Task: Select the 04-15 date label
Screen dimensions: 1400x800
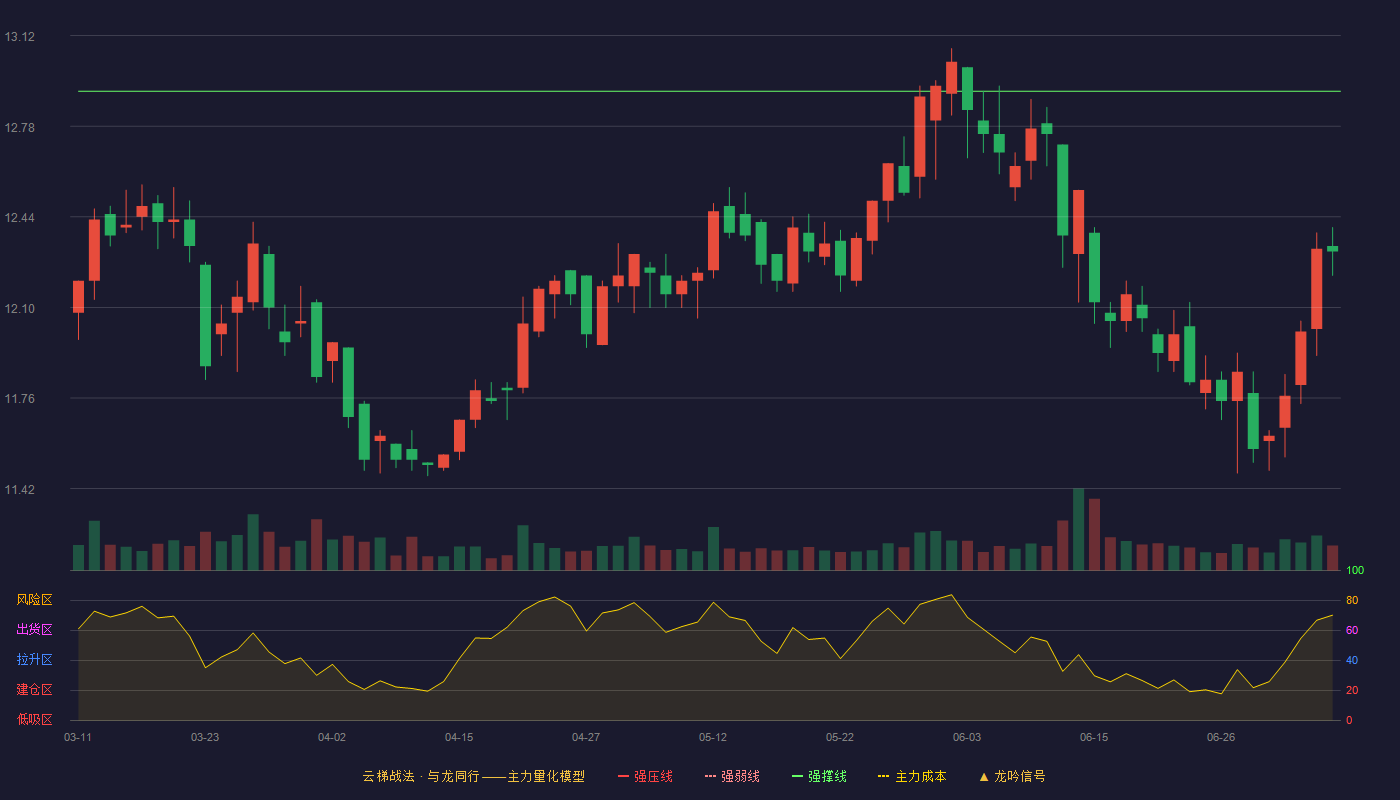Action: 459,737
